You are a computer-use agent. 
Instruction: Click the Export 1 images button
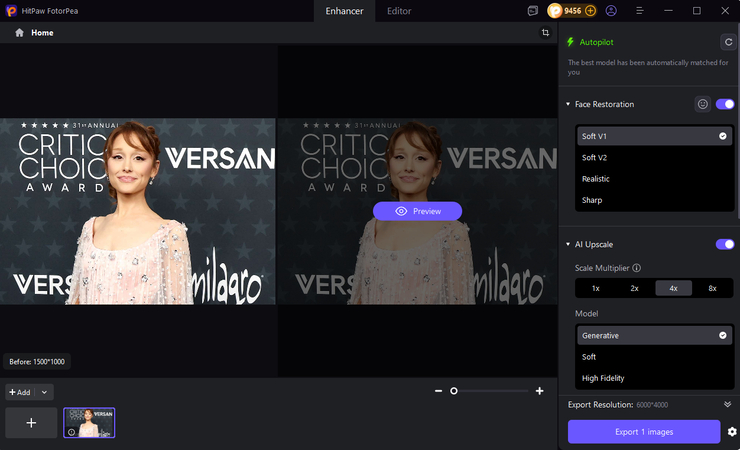(644, 432)
